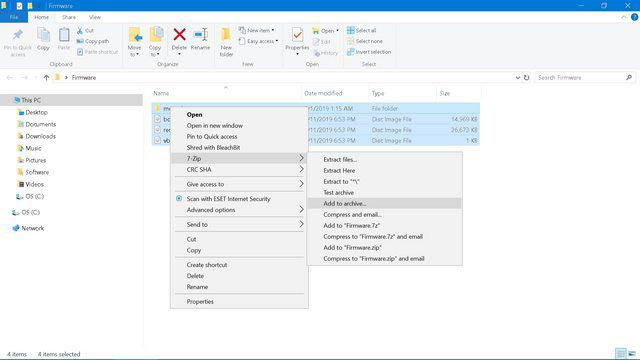
Task: Open Documents in the navigation pane
Action: pyautogui.click(x=40, y=124)
